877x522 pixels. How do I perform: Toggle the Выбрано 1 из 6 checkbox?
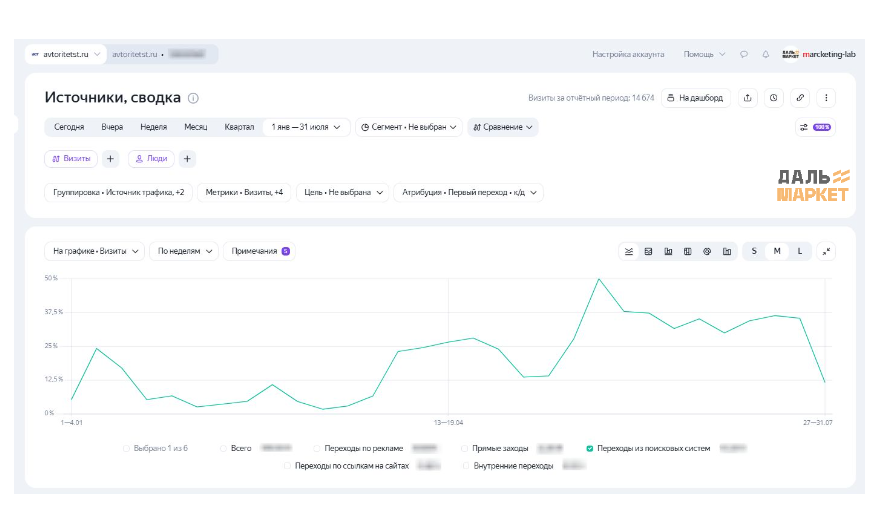click(x=126, y=449)
